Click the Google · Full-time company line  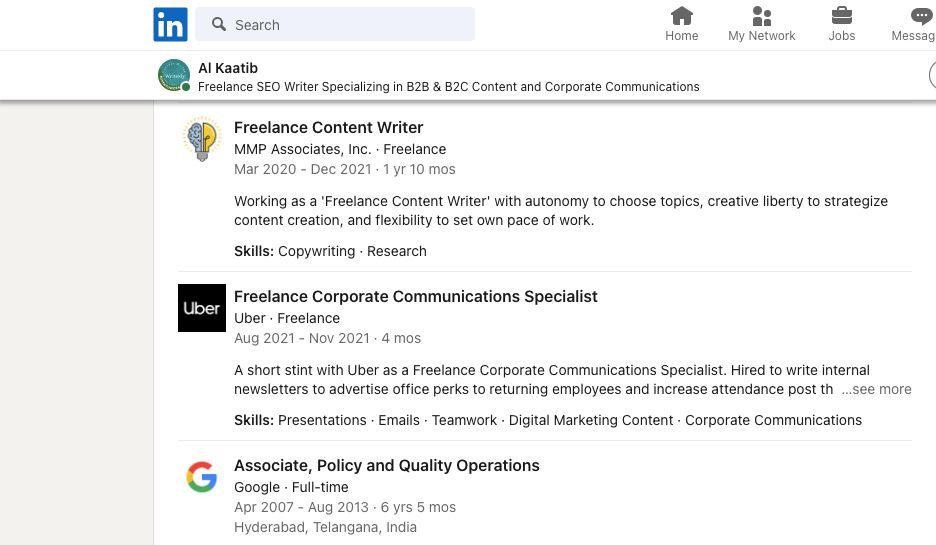pos(291,487)
